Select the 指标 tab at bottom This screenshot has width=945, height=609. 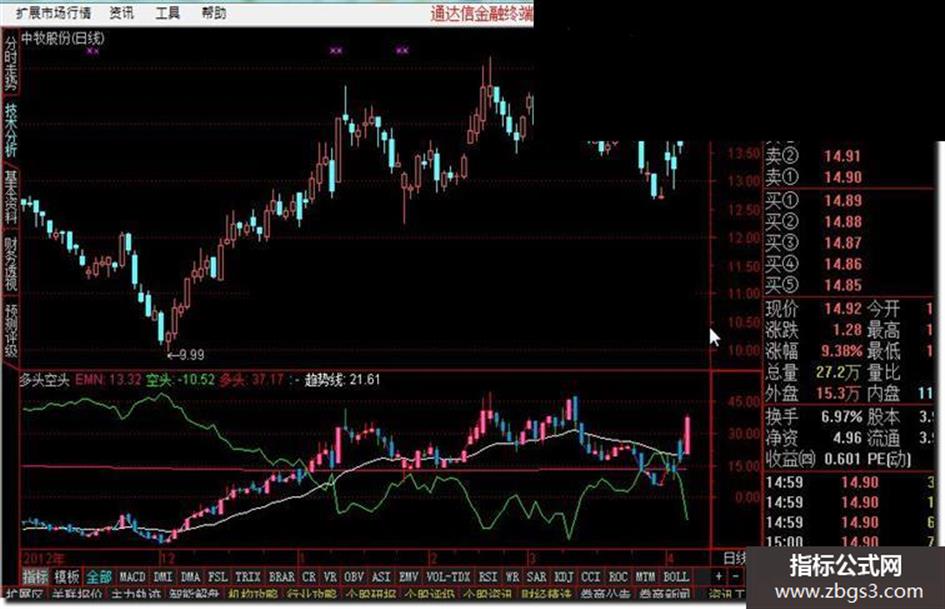click(34, 577)
